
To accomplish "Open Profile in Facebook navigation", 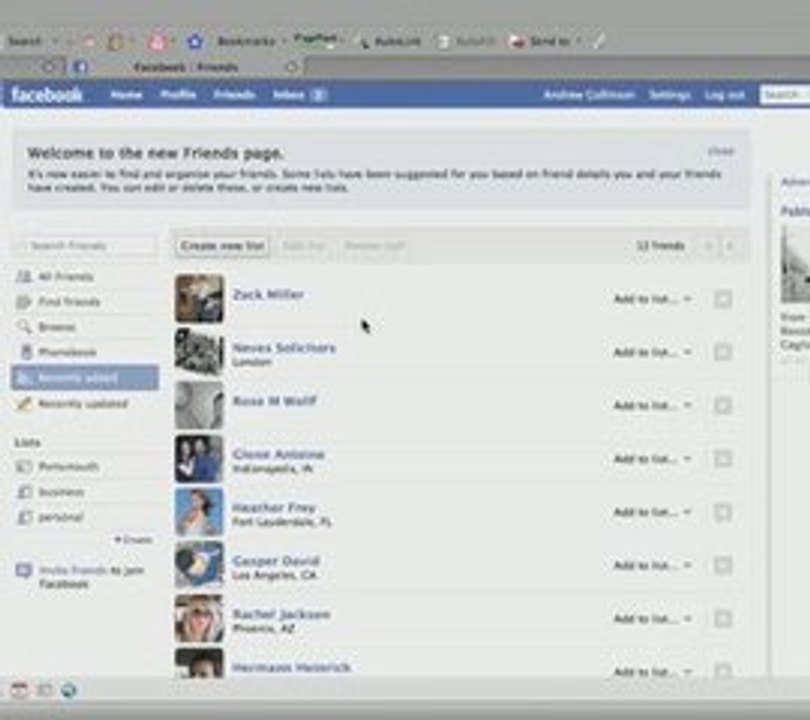I will 178,95.
